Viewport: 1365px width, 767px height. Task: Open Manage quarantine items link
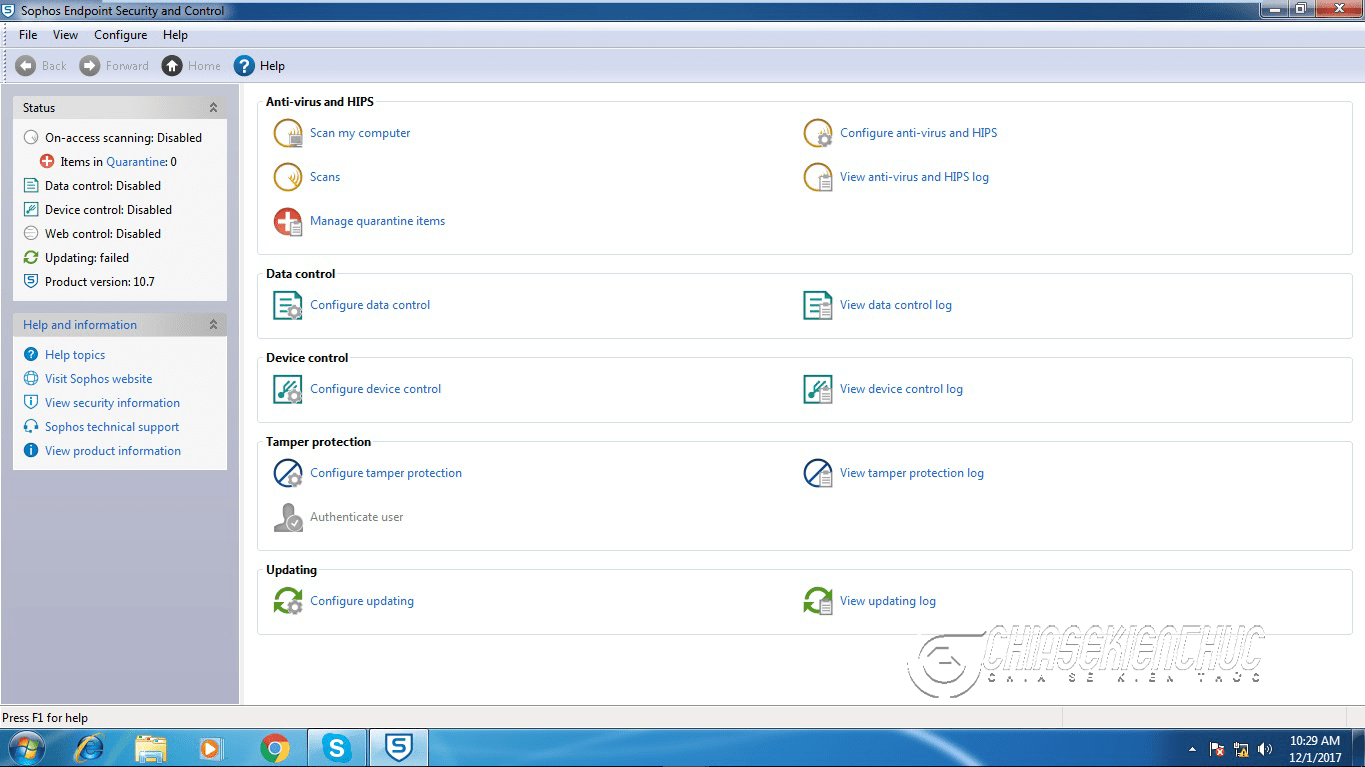click(378, 221)
